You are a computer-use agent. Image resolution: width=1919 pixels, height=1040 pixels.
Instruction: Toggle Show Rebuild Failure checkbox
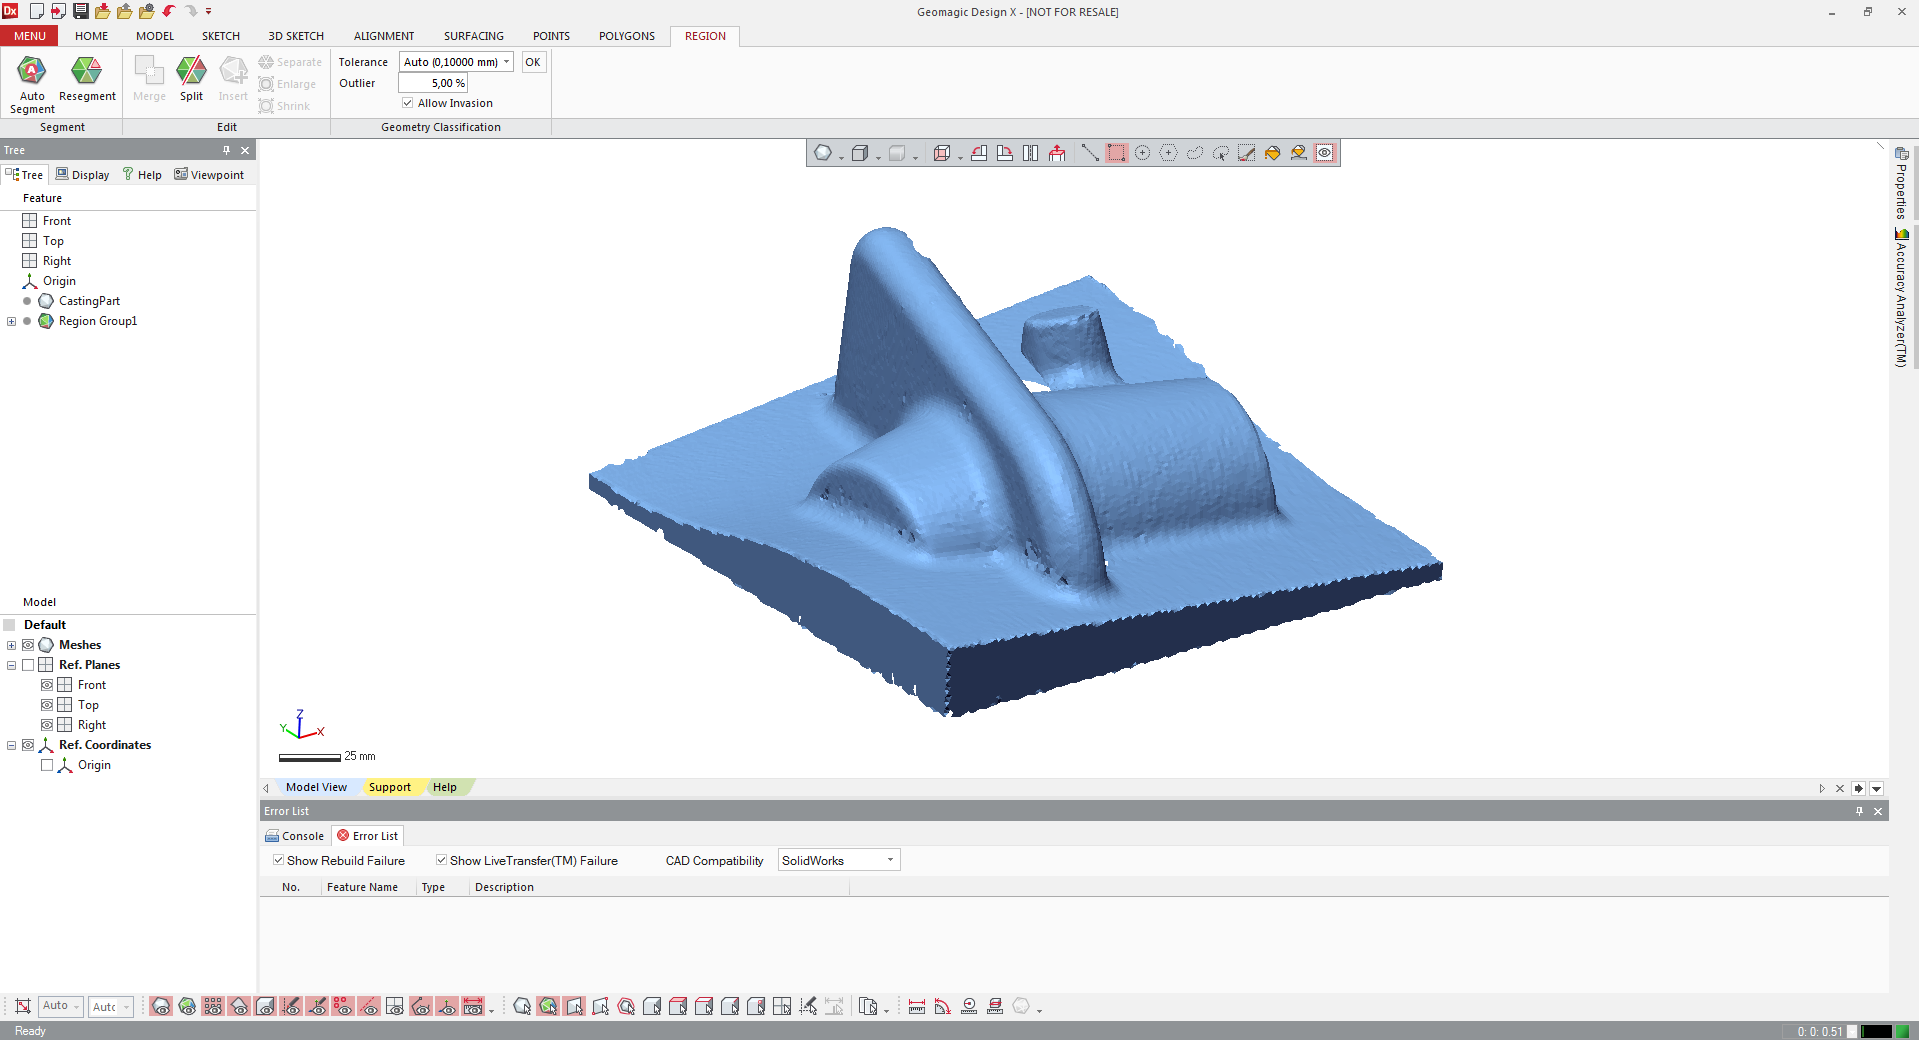[279, 860]
